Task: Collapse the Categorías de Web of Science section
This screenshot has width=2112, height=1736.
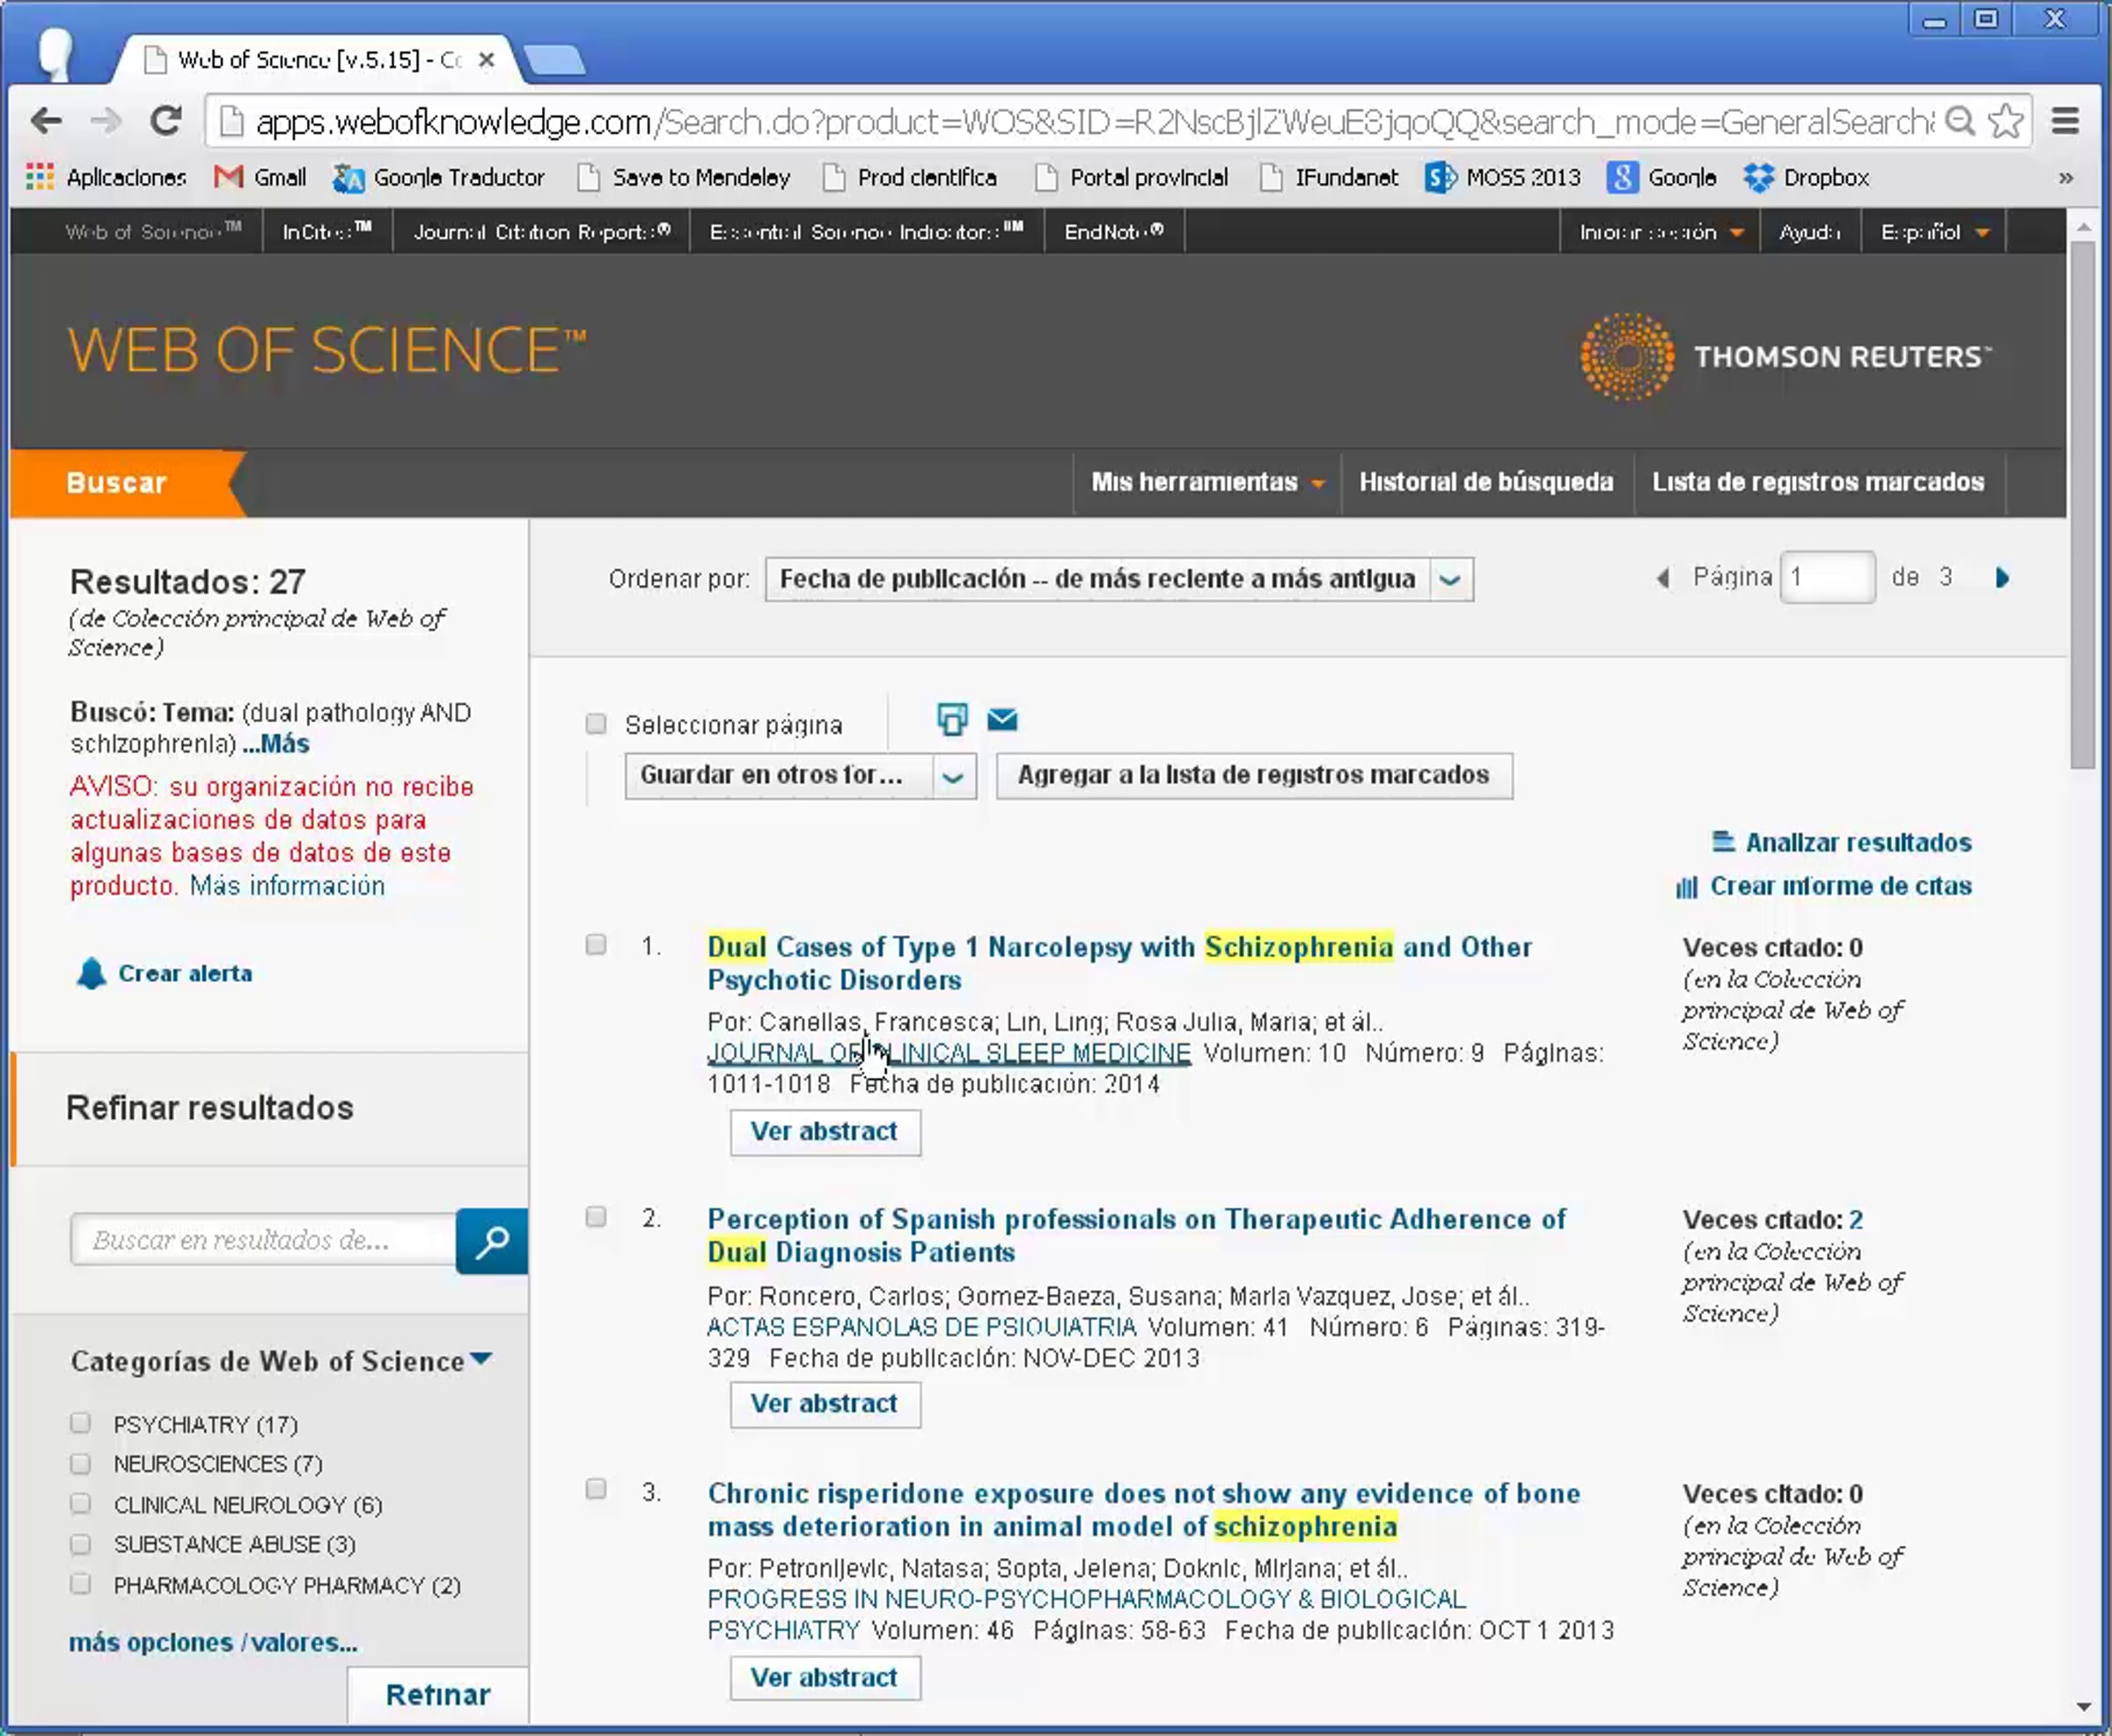Action: (x=481, y=1359)
